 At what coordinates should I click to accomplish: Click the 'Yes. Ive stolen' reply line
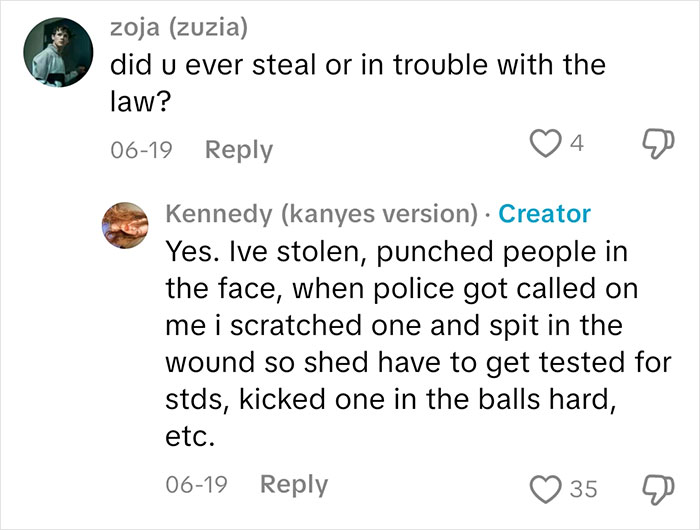tap(396, 252)
